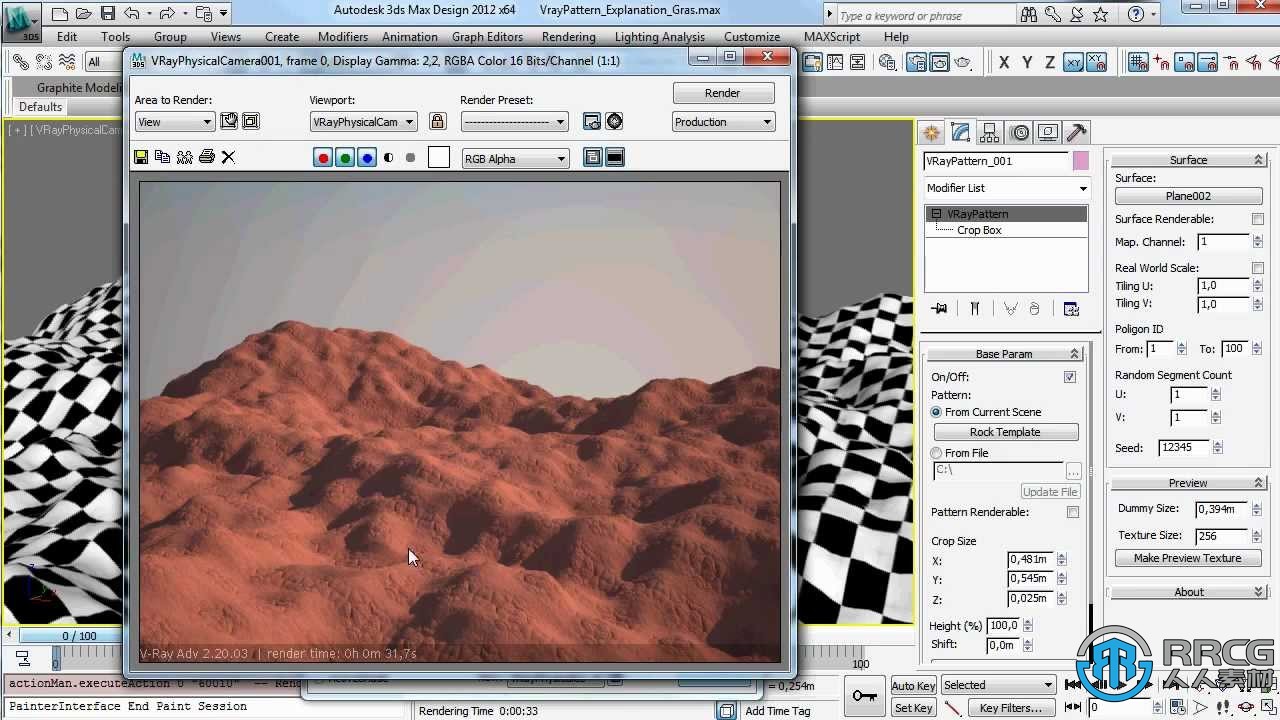Click the Undo arrow in the quick access toolbar
The width and height of the screenshot is (1280, 720).
(x=131, y=13)
